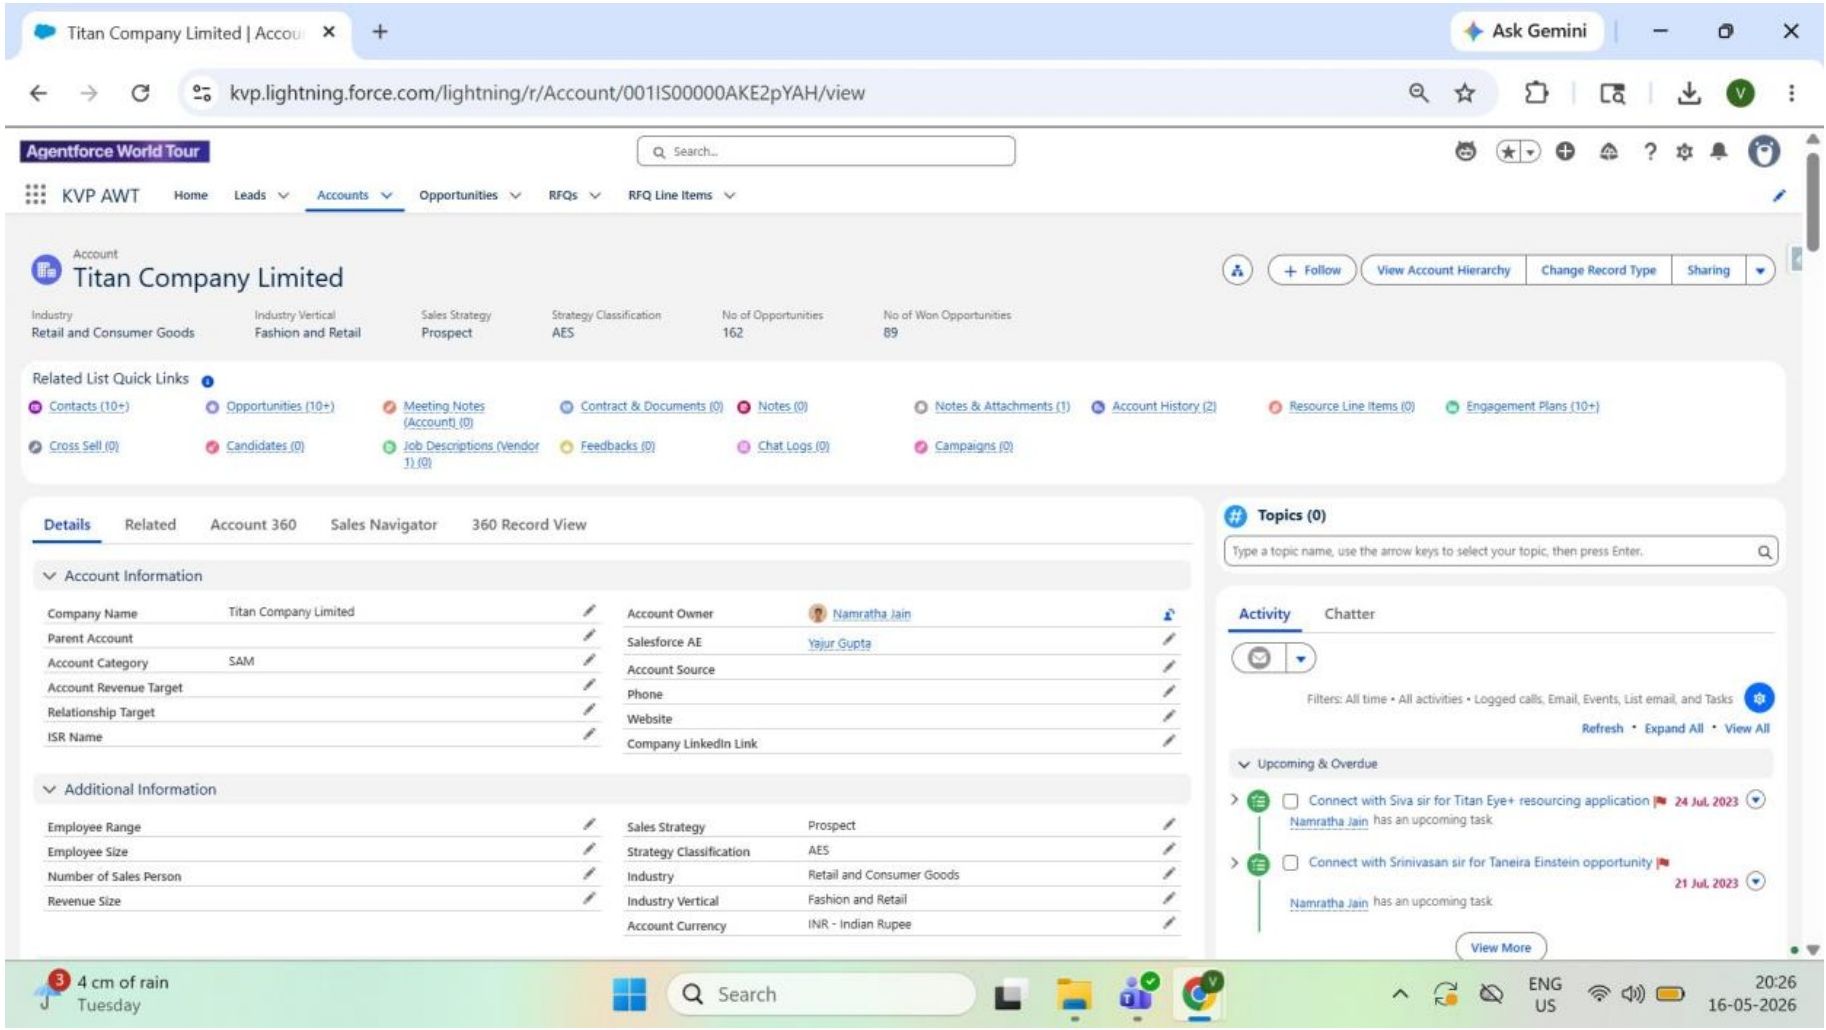Image resolution: width=1826 pixels, height=1030 pixels.
Task: Open the activity timeline settings gear
Action: pyautogui.click(x=1759, y=698)
